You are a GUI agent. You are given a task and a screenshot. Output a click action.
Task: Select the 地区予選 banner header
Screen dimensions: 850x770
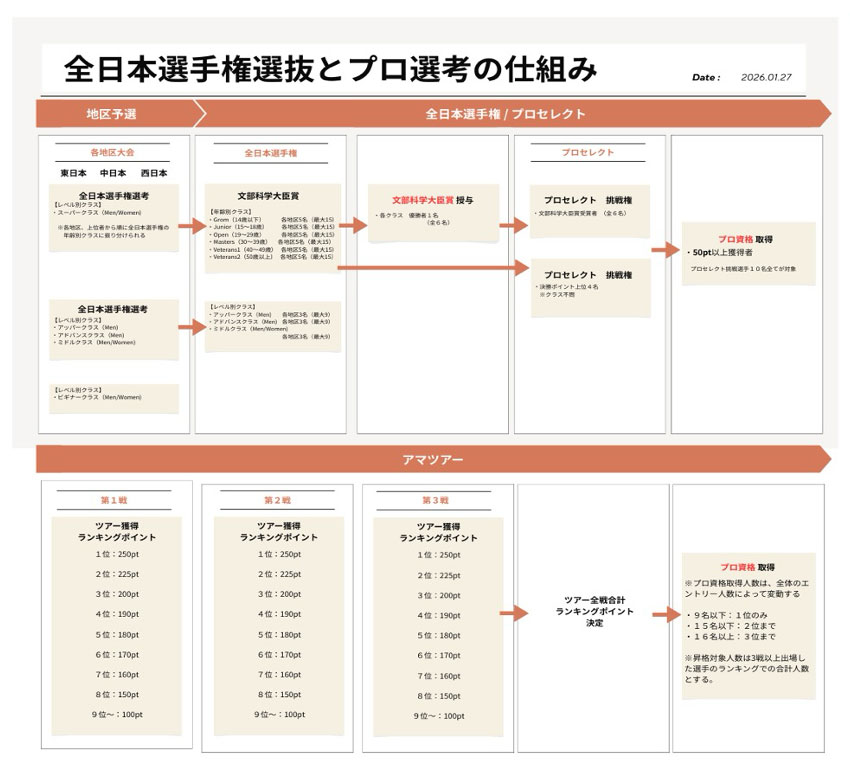pyautogui.click(x=112, y=114)
